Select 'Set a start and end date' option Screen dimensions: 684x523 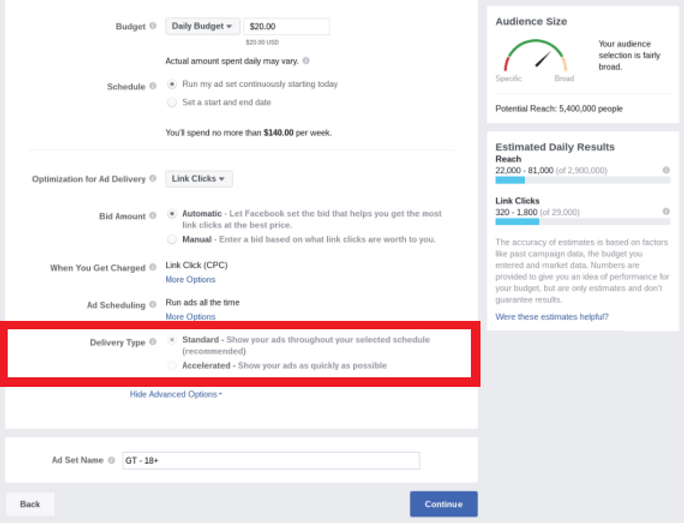172,102
